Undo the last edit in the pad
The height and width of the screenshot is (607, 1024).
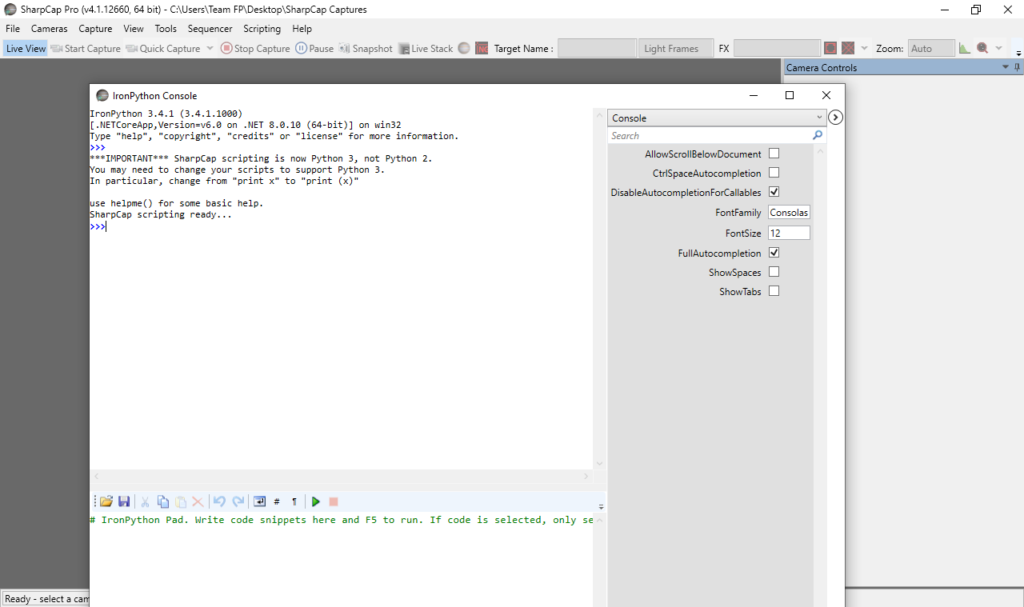click(219, 501)
